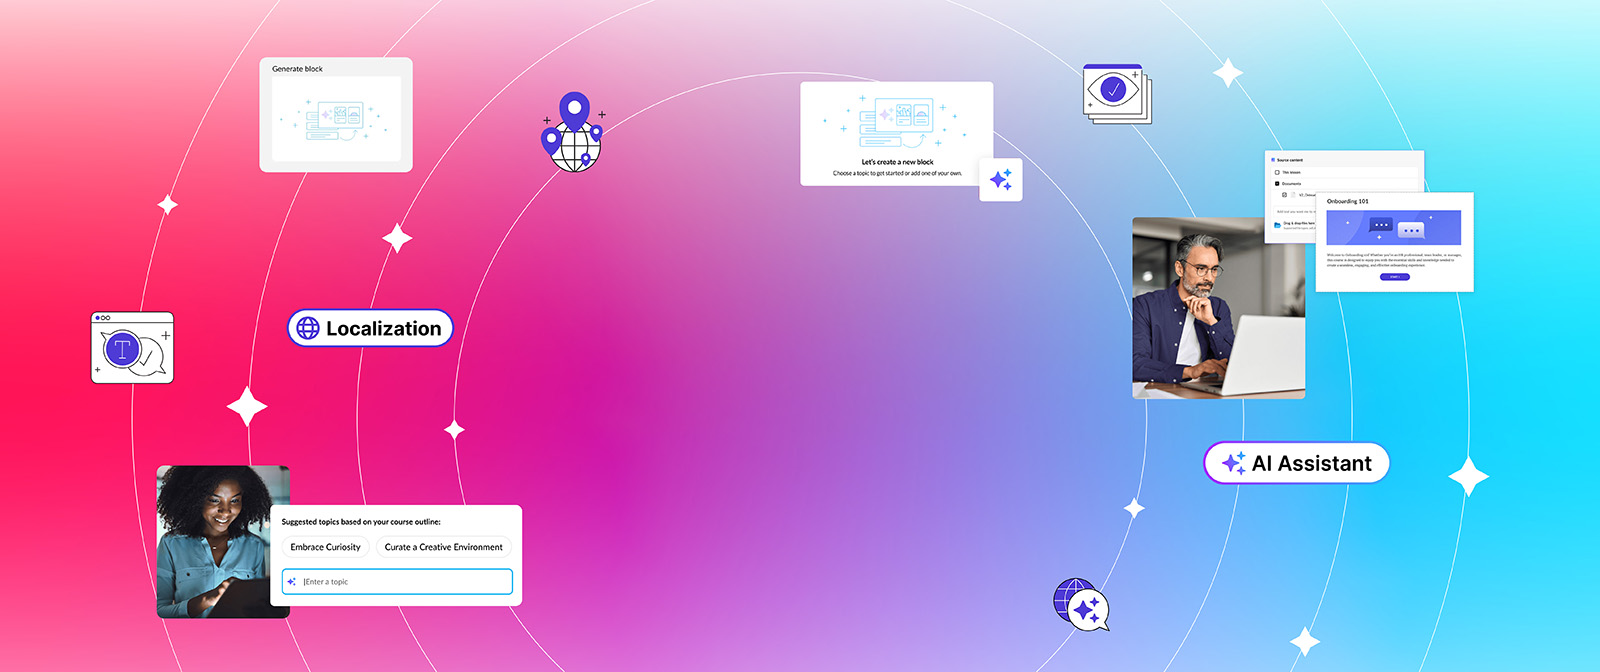
Task: Toggle the Documents checkbox
Action: coord(1277,184)
